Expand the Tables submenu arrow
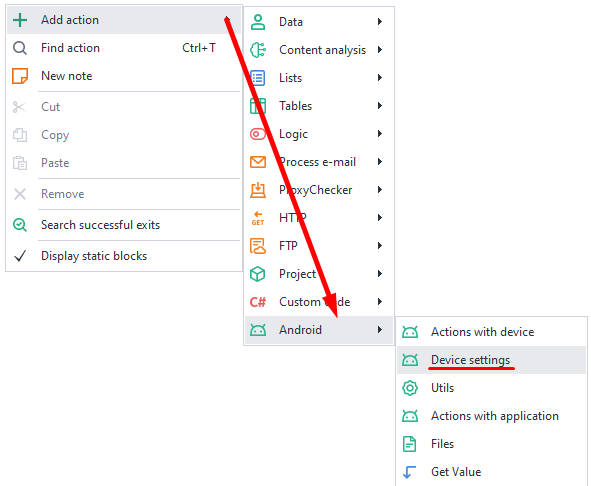 tap(380, 106)
